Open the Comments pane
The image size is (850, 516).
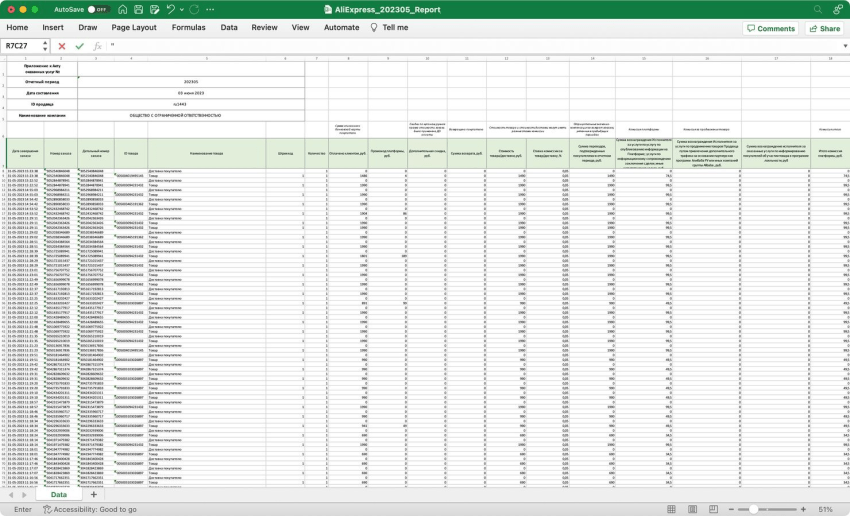(x=771, y=28)
